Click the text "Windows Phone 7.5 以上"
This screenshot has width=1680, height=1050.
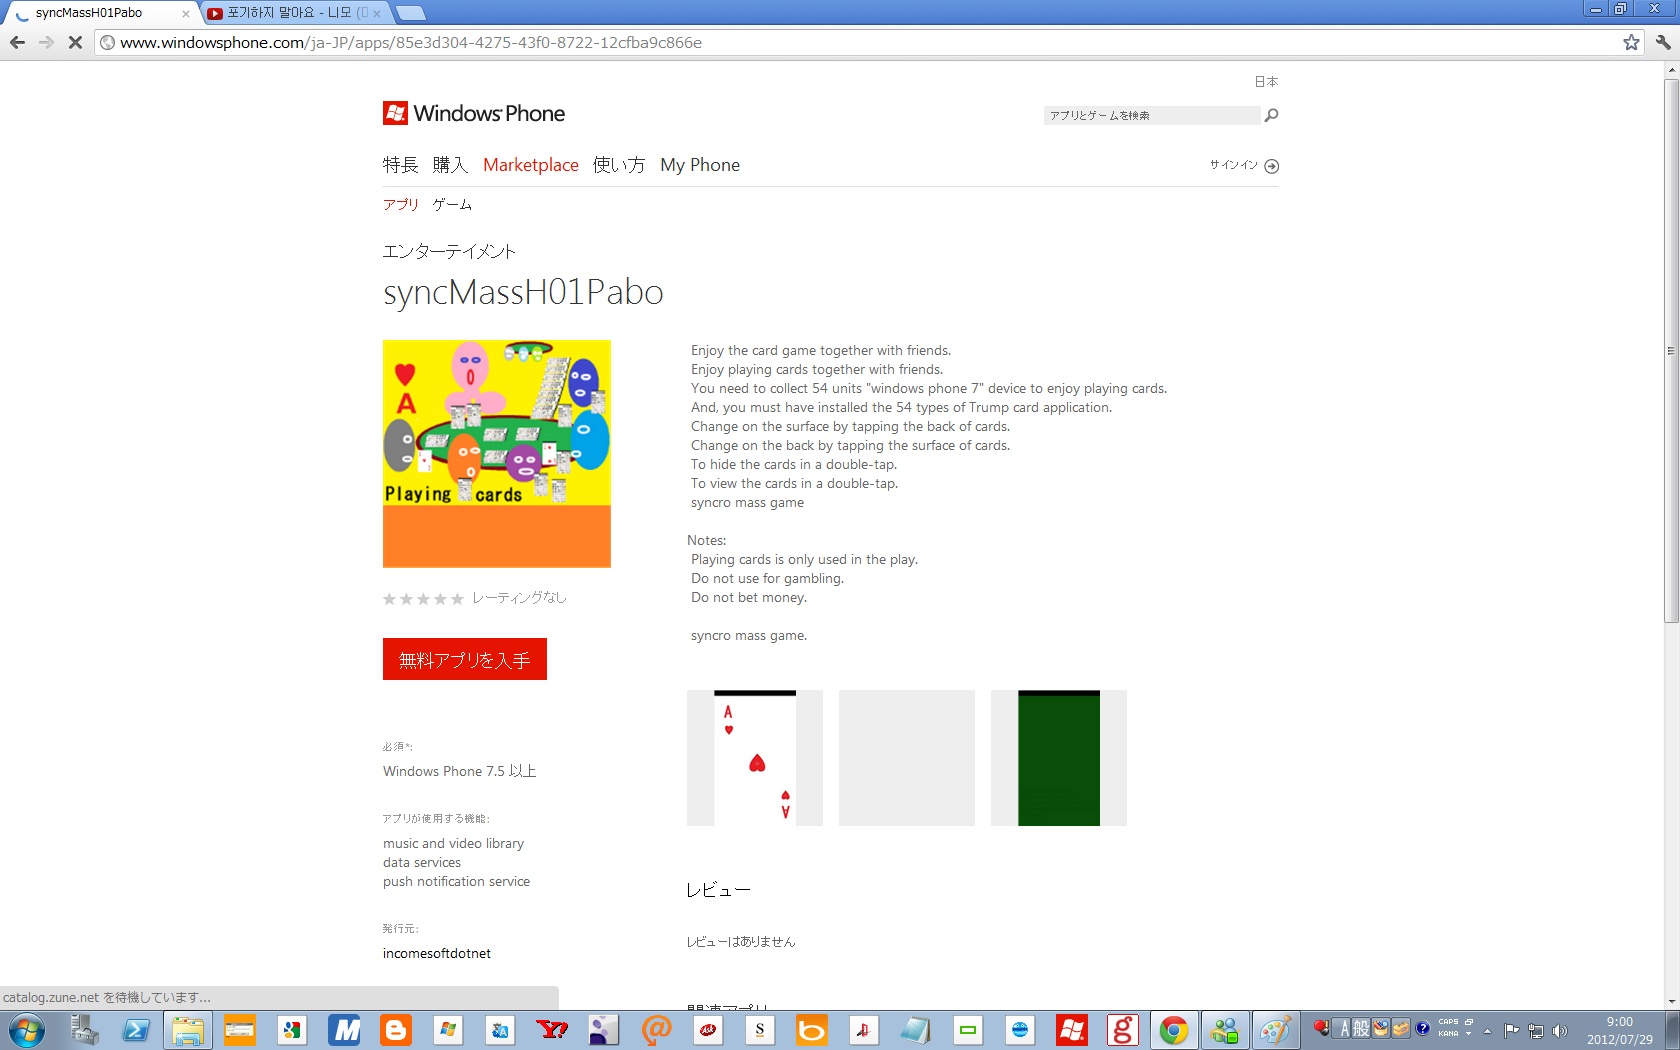[460, 771]
